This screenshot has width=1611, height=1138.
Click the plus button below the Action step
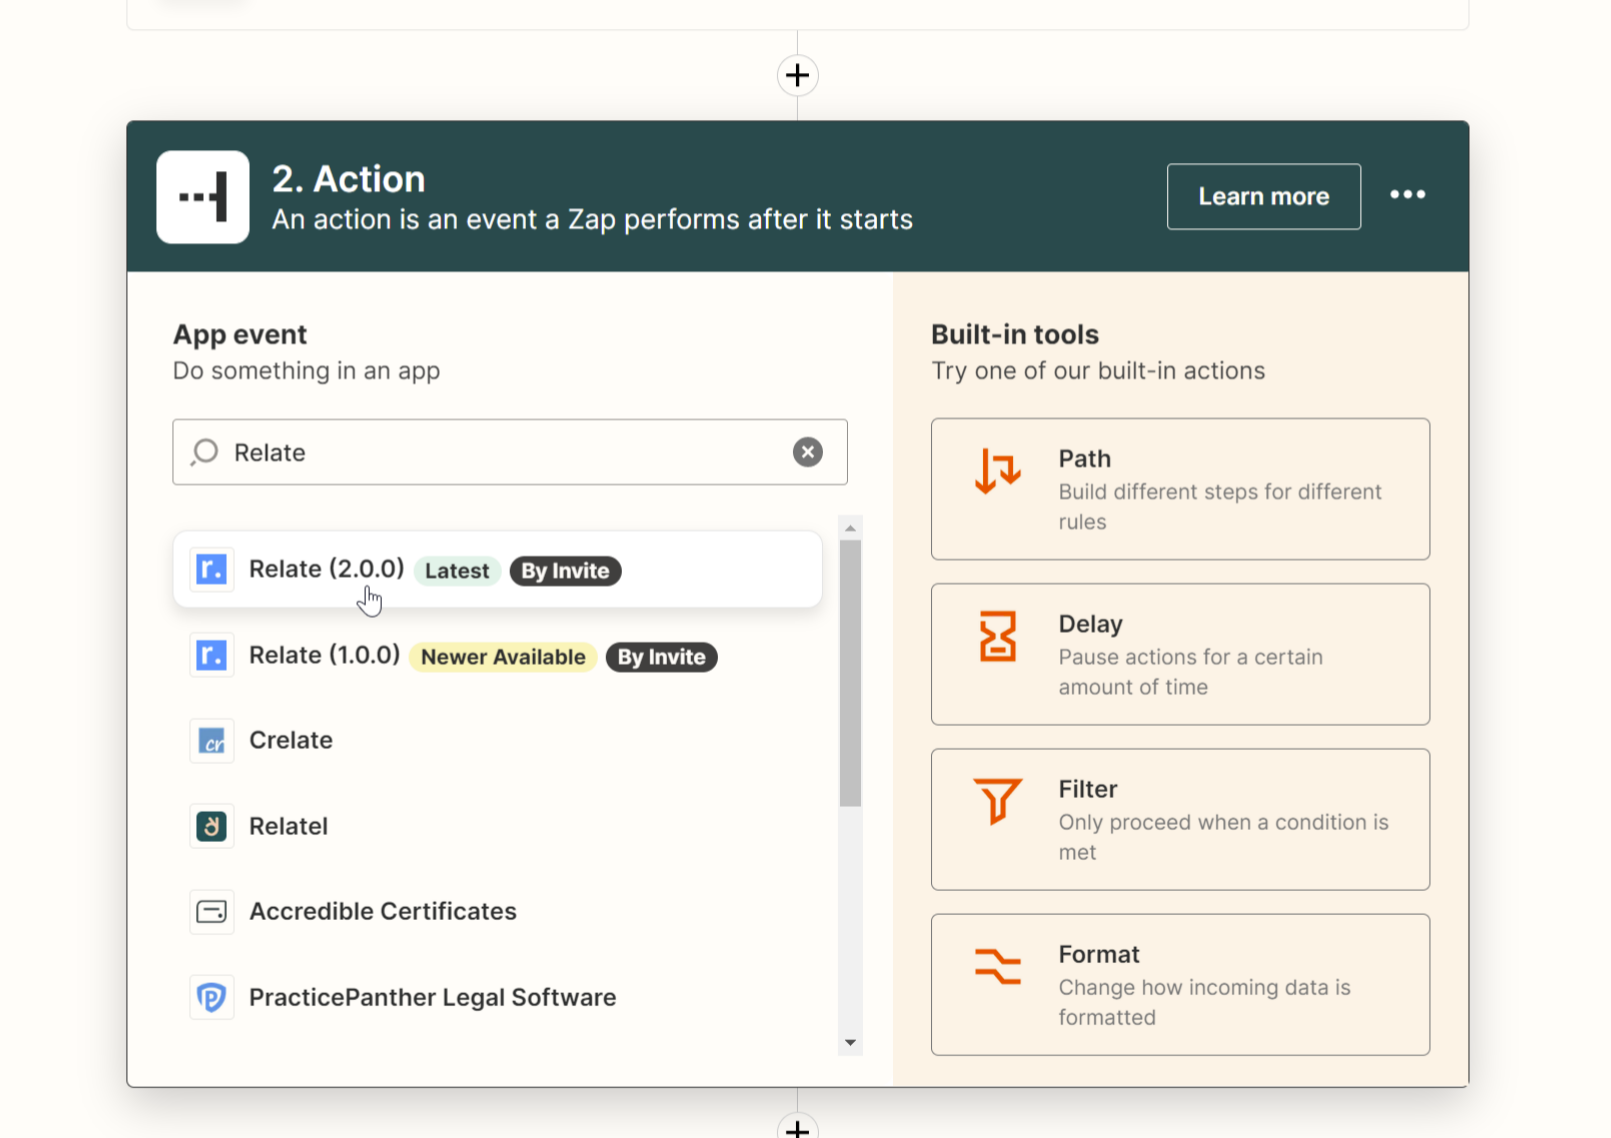point(797,1127)
